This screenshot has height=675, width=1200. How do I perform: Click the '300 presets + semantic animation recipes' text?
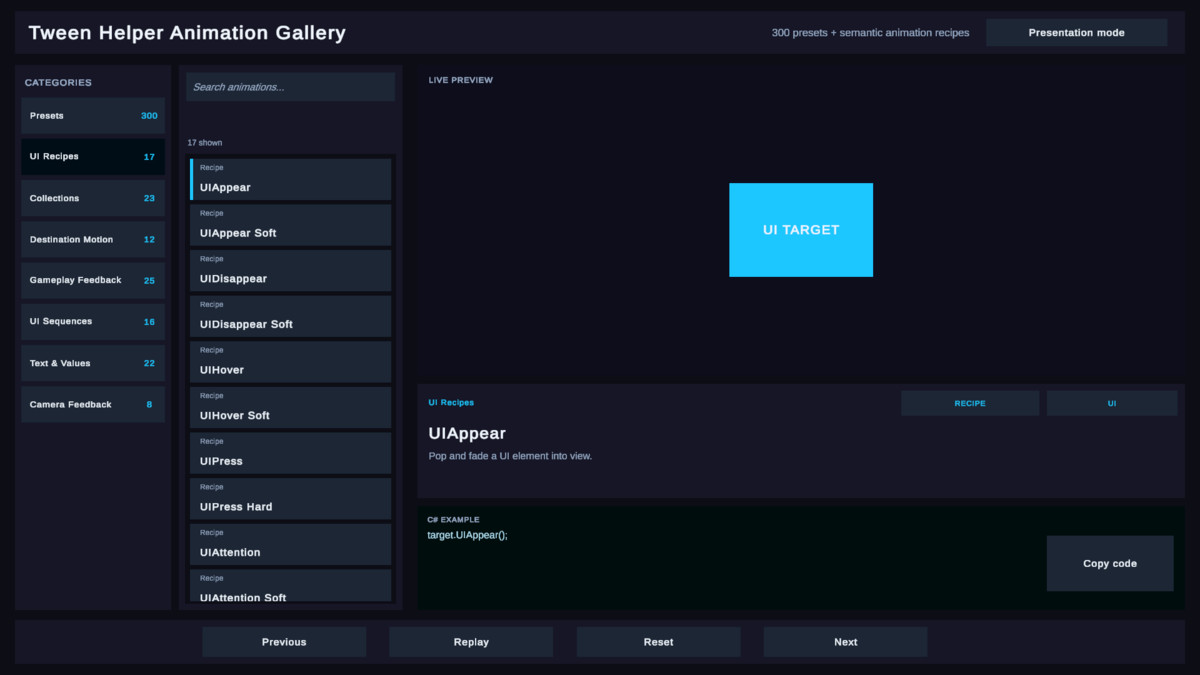click(x=870, y=33)
